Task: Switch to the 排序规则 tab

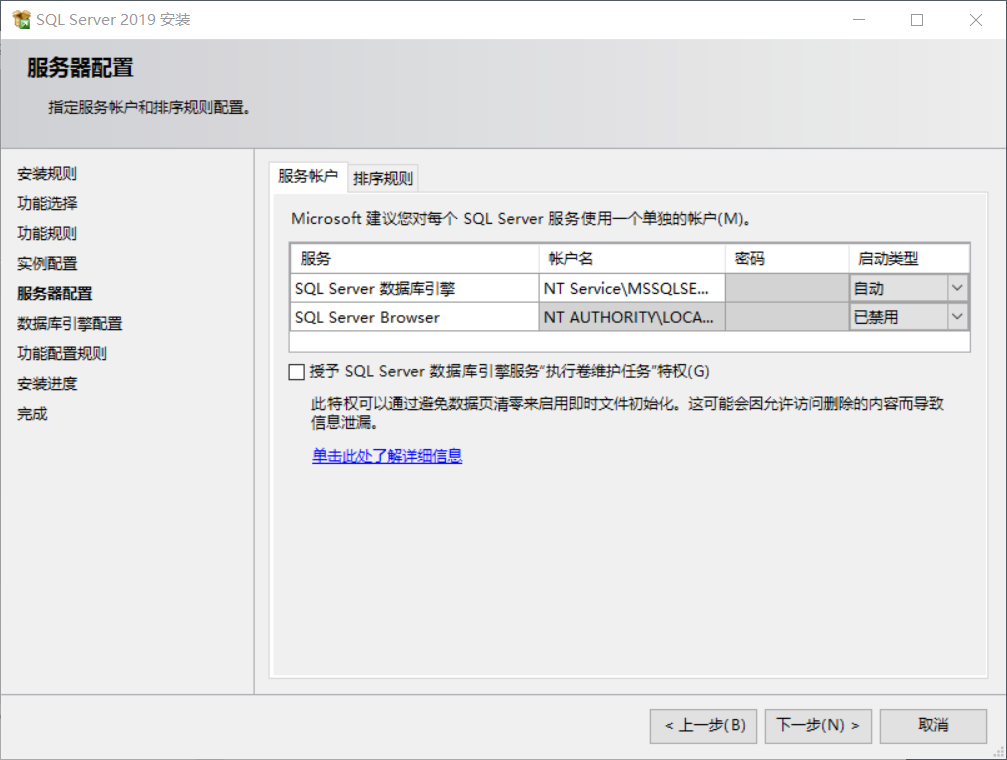Action: (383, 179)
